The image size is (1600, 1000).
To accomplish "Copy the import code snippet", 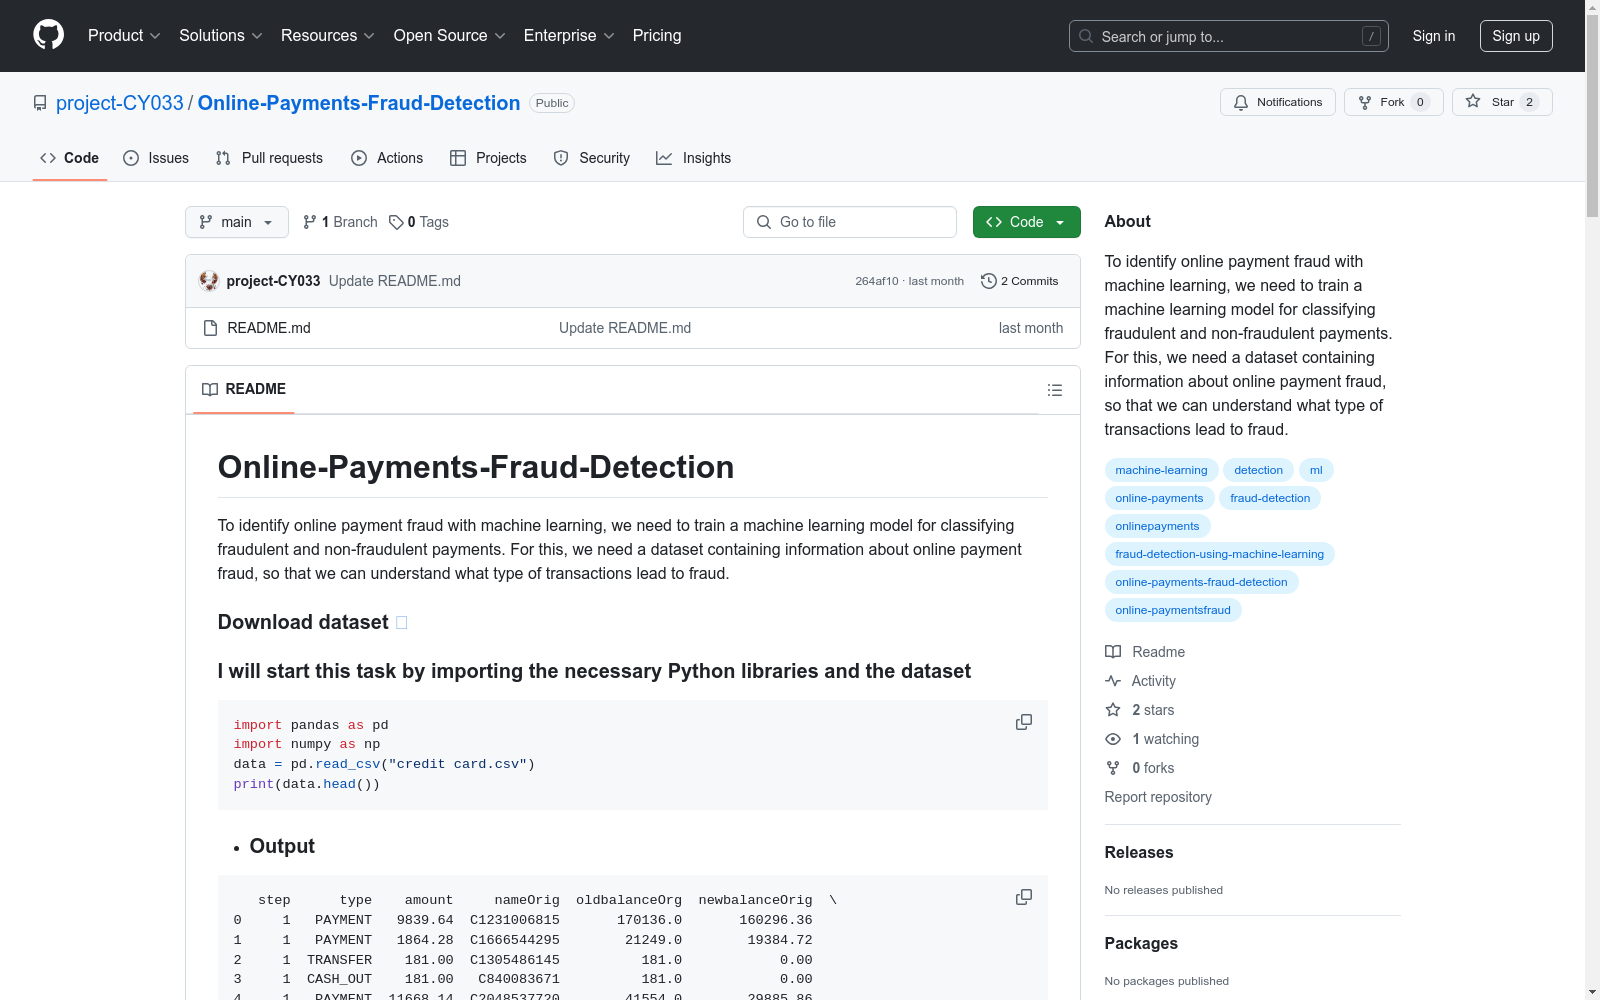I will click(1024, 722).
